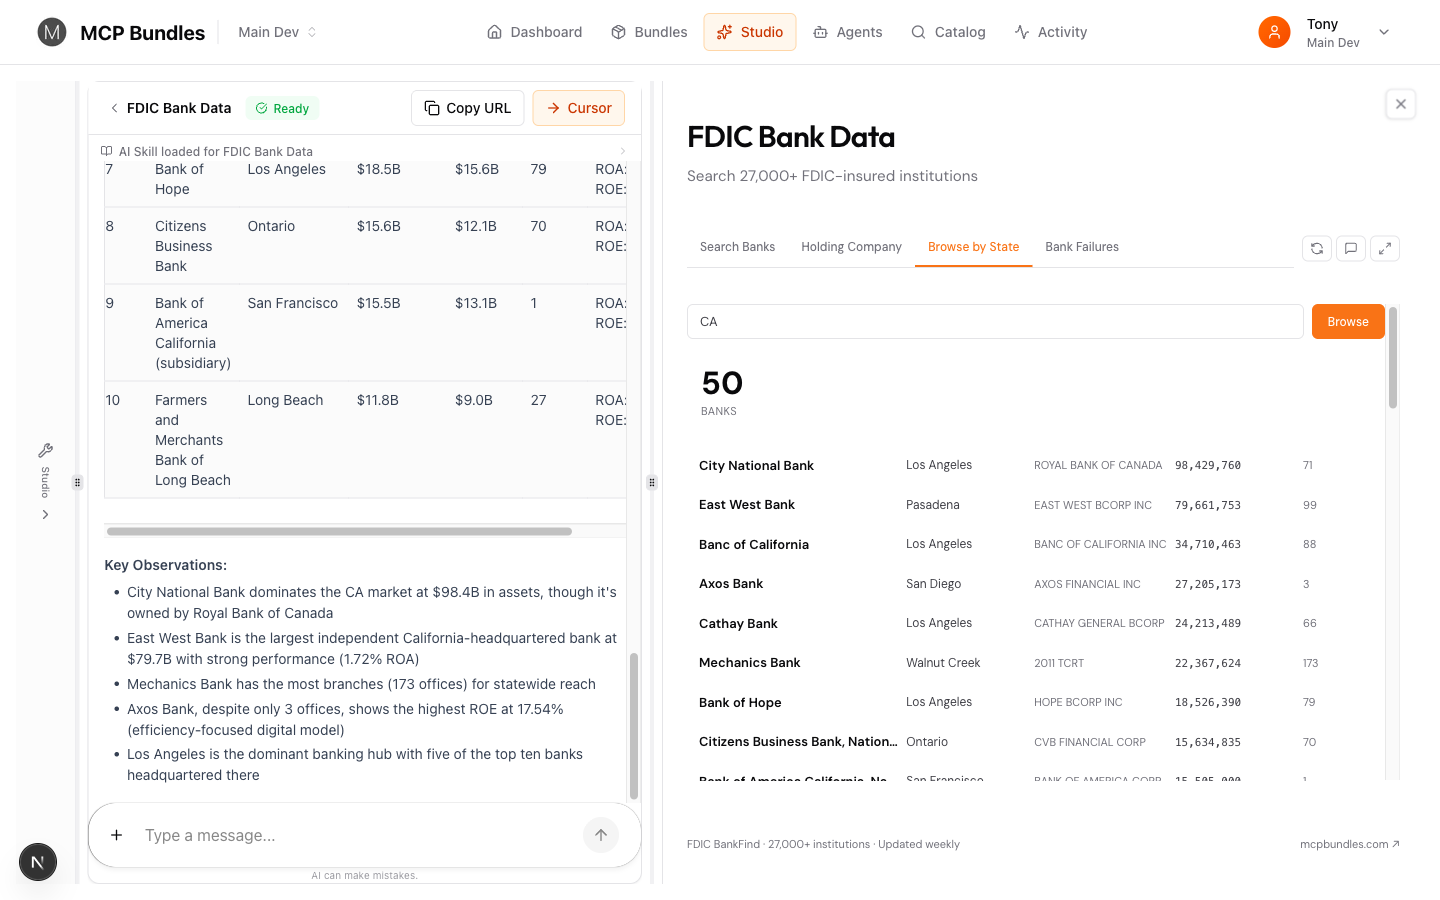
Task: Go back using the FDIC Bank Data arrow
Action: point(114,108)
